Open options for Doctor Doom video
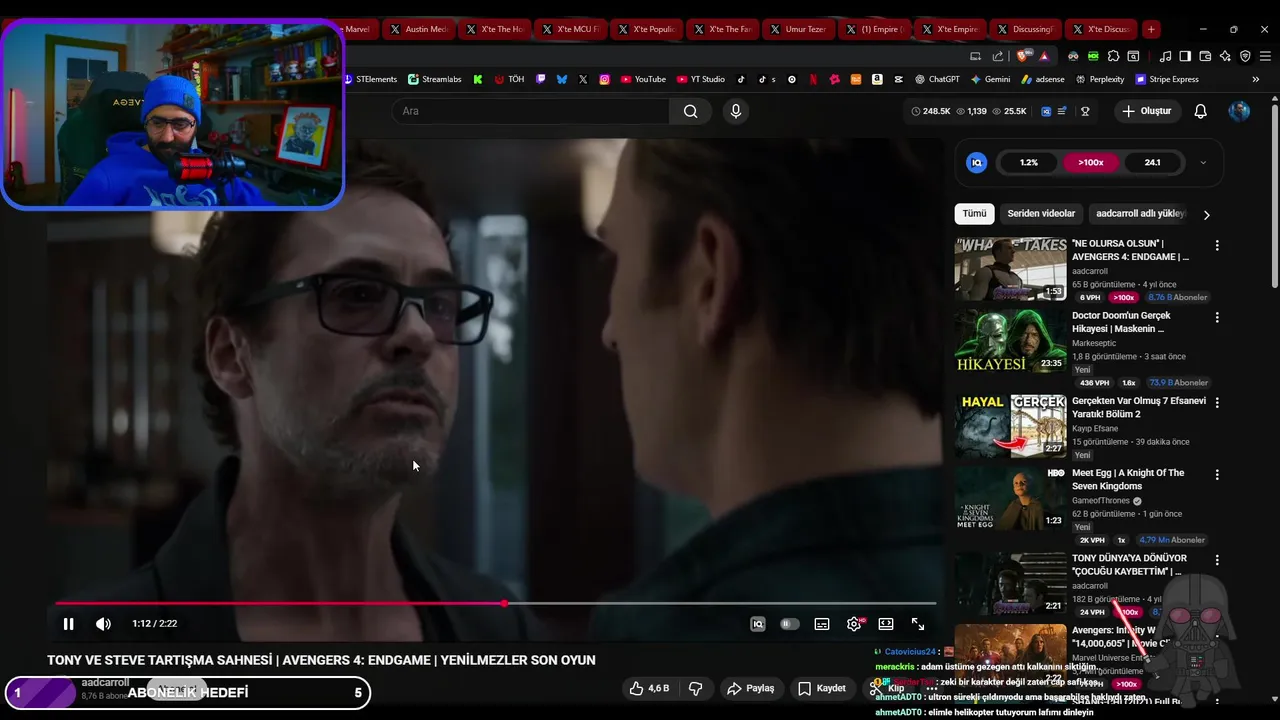 [x=1217, y=317]
